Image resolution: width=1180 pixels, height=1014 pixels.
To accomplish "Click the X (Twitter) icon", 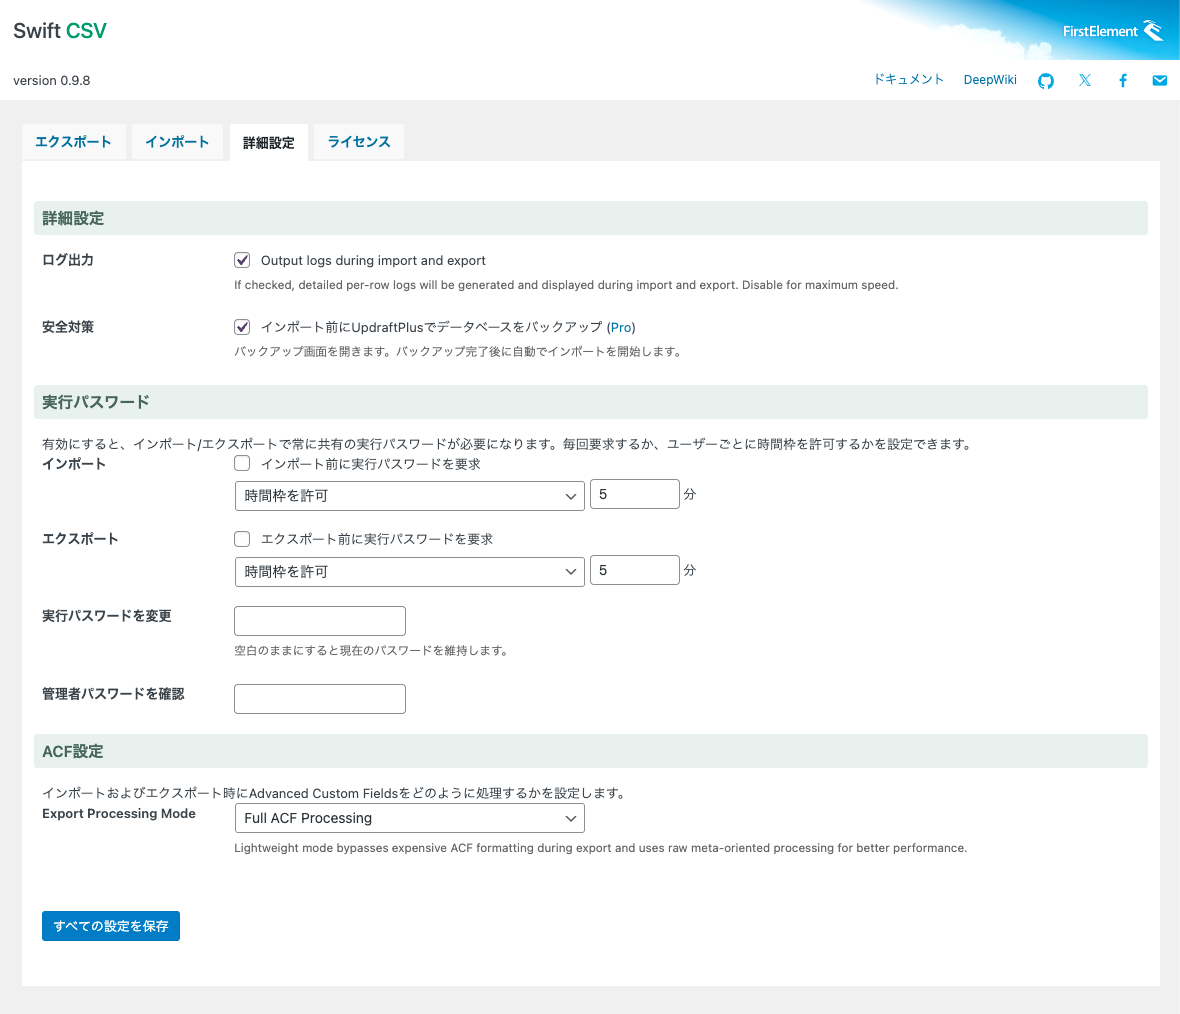I will click(x=1085, y=81).
